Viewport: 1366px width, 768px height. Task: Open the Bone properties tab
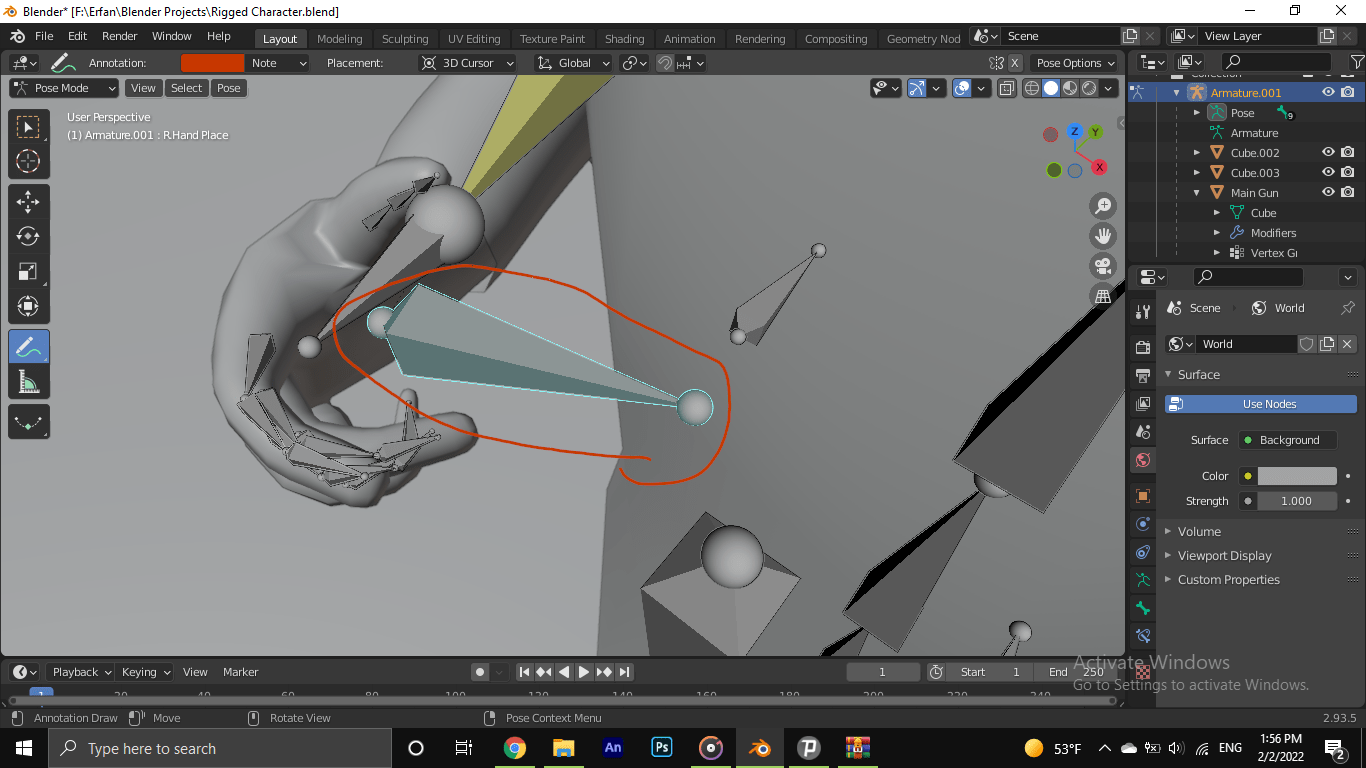click(x=1141, y=608)
